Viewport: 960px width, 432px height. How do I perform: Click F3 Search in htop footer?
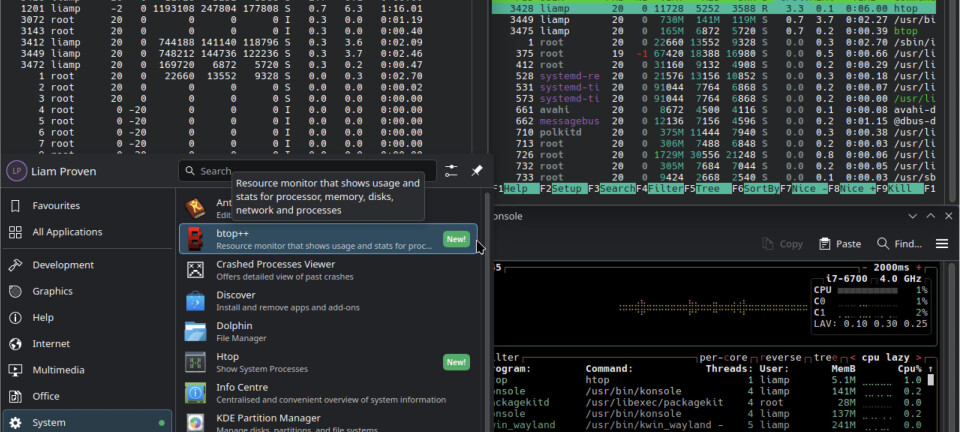[x=612, y=188]
